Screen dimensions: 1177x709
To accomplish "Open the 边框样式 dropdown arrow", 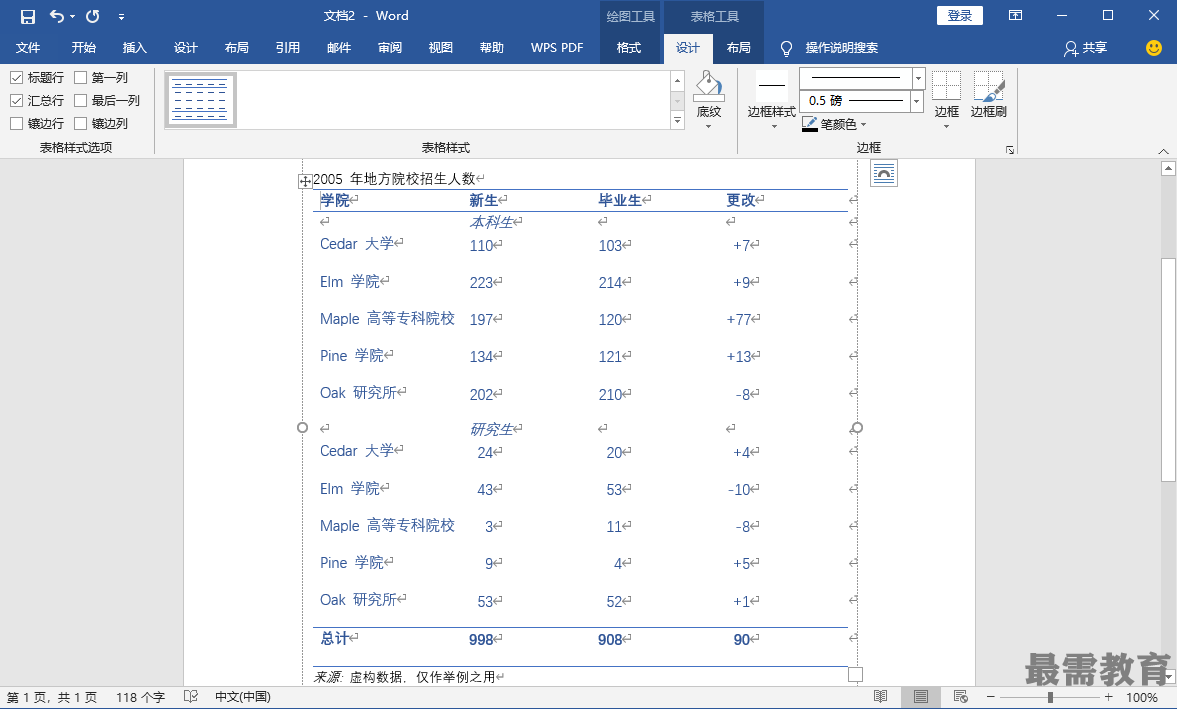I will [x=774, y=127].
